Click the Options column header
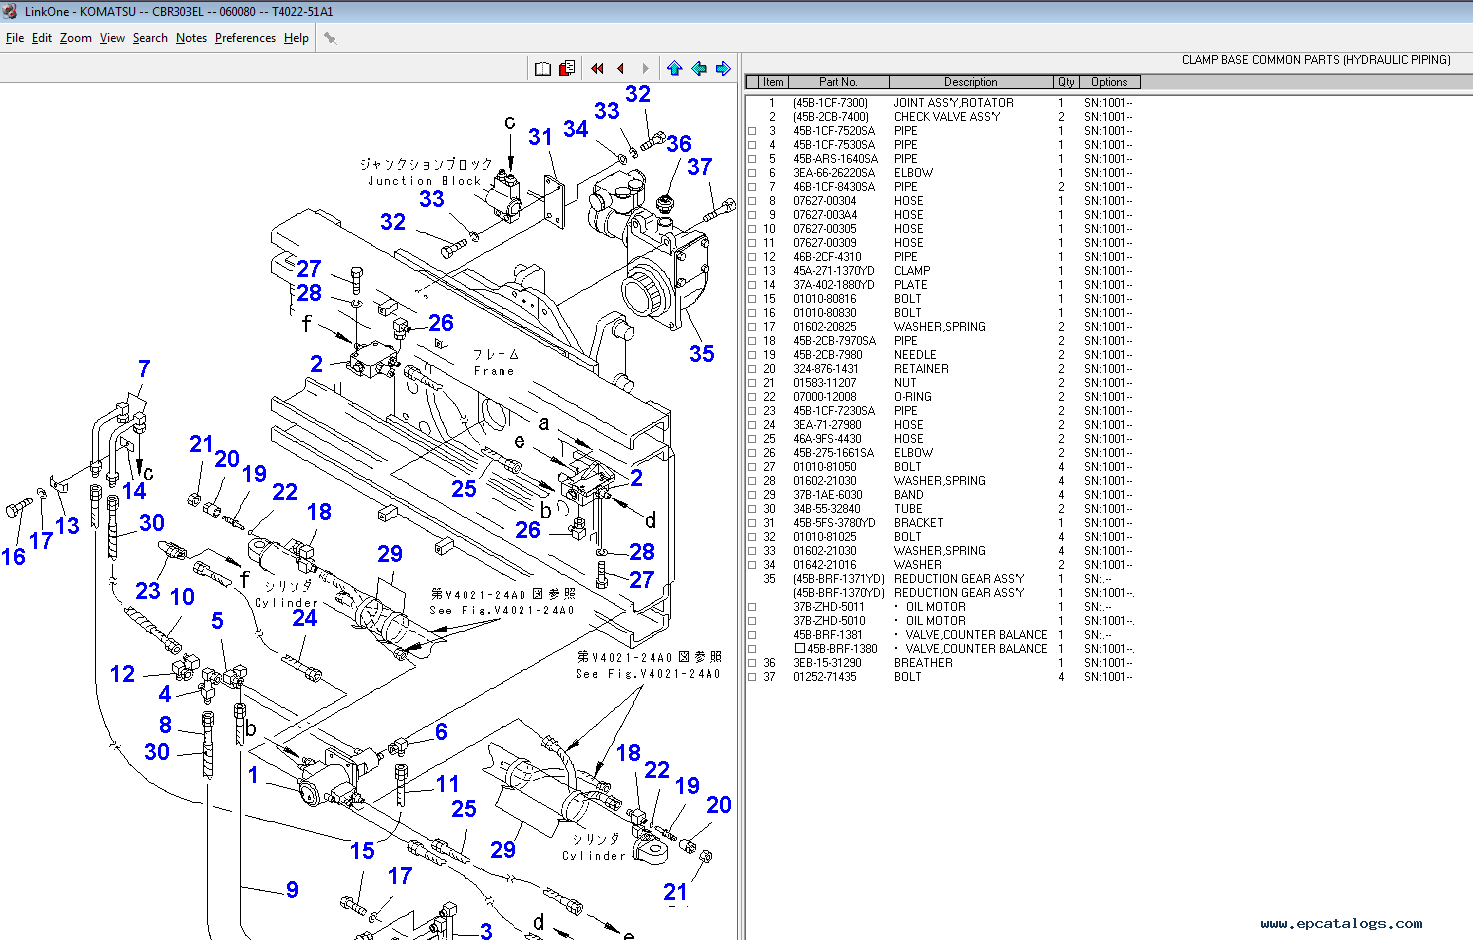Image resolution: width=1473 pixels, height=940 pixels. tap(1108, 82)
